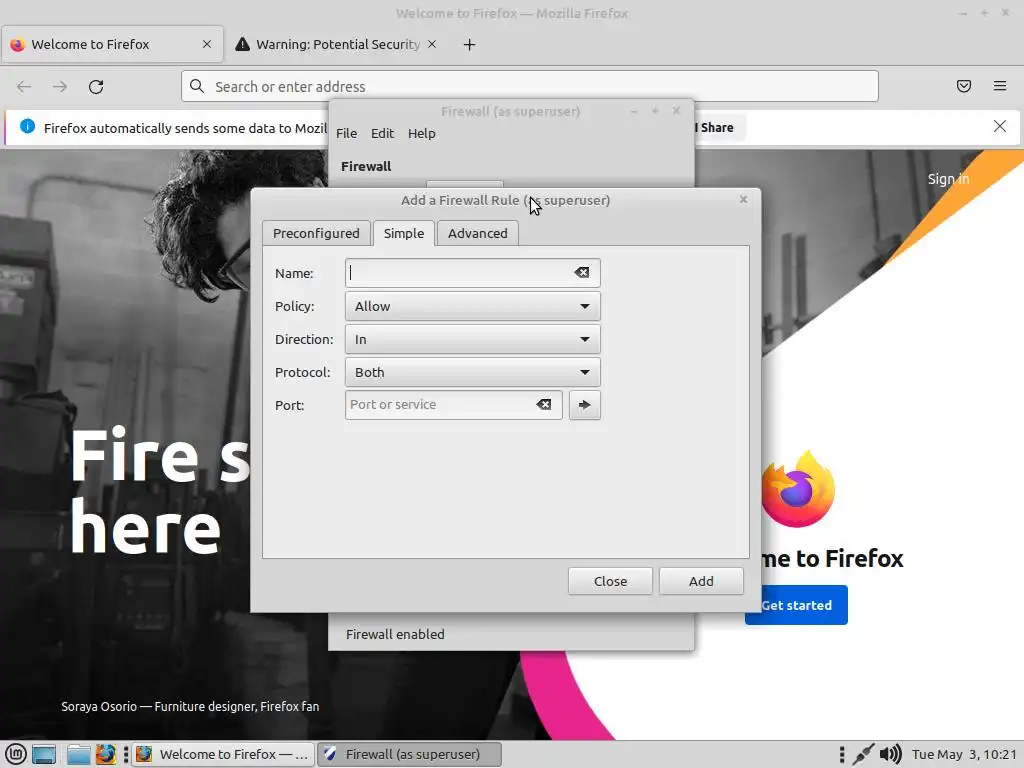Click the Save to Pocket icon
Viewport: 1024px width, 768px height.
pos(964,86)
